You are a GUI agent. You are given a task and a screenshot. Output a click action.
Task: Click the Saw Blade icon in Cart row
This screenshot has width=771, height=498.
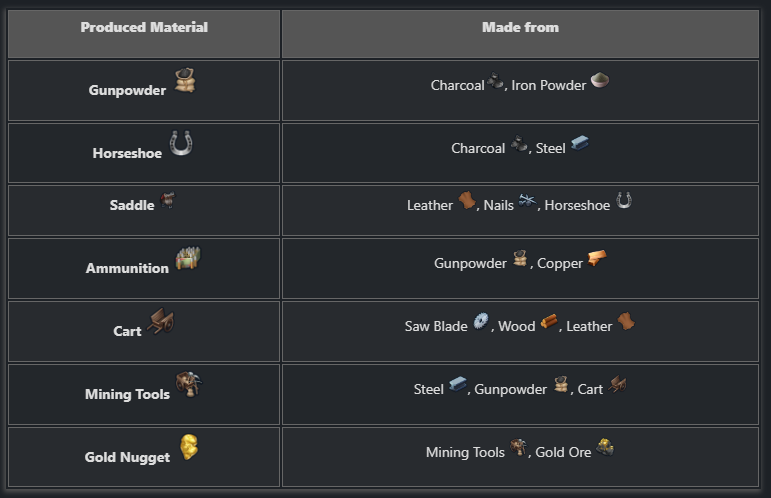click(481, 321)
